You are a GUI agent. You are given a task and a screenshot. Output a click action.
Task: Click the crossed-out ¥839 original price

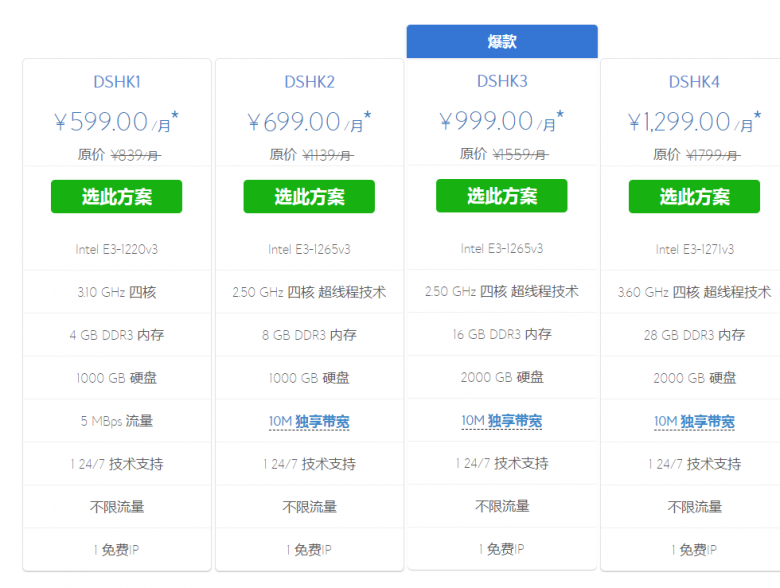135,155
